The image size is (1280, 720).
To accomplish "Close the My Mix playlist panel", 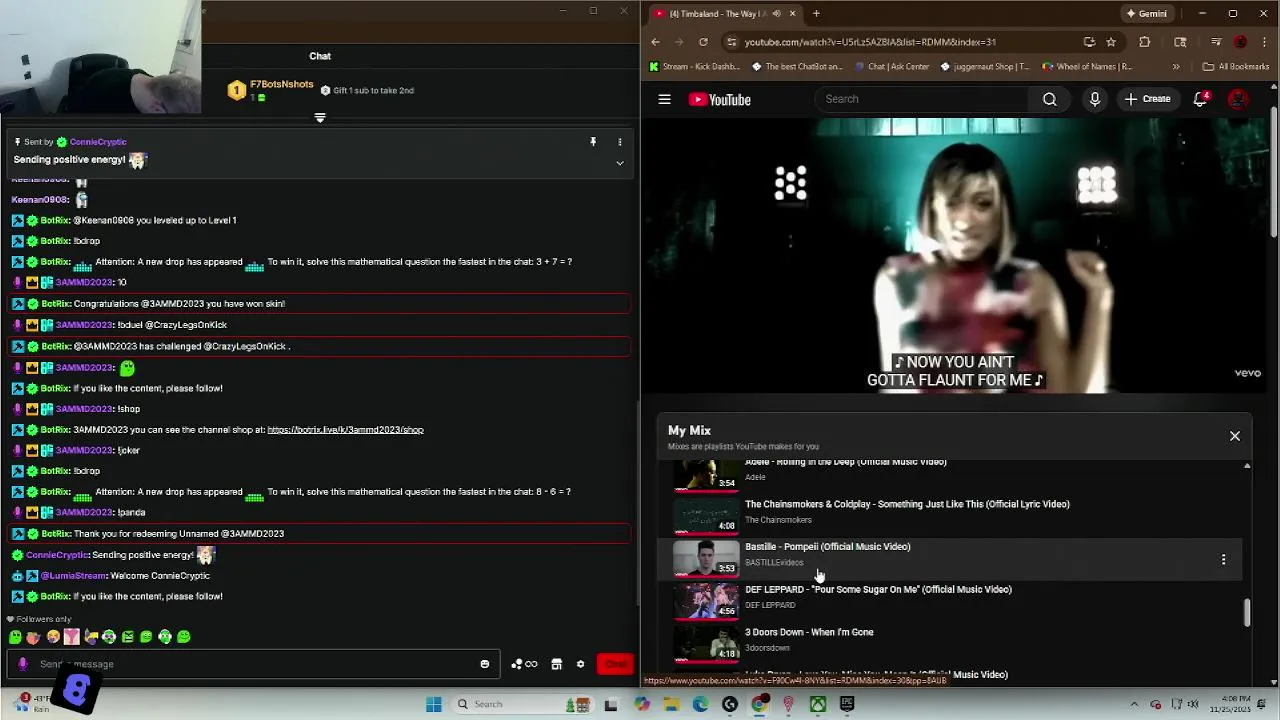I will pos(1235,436).
